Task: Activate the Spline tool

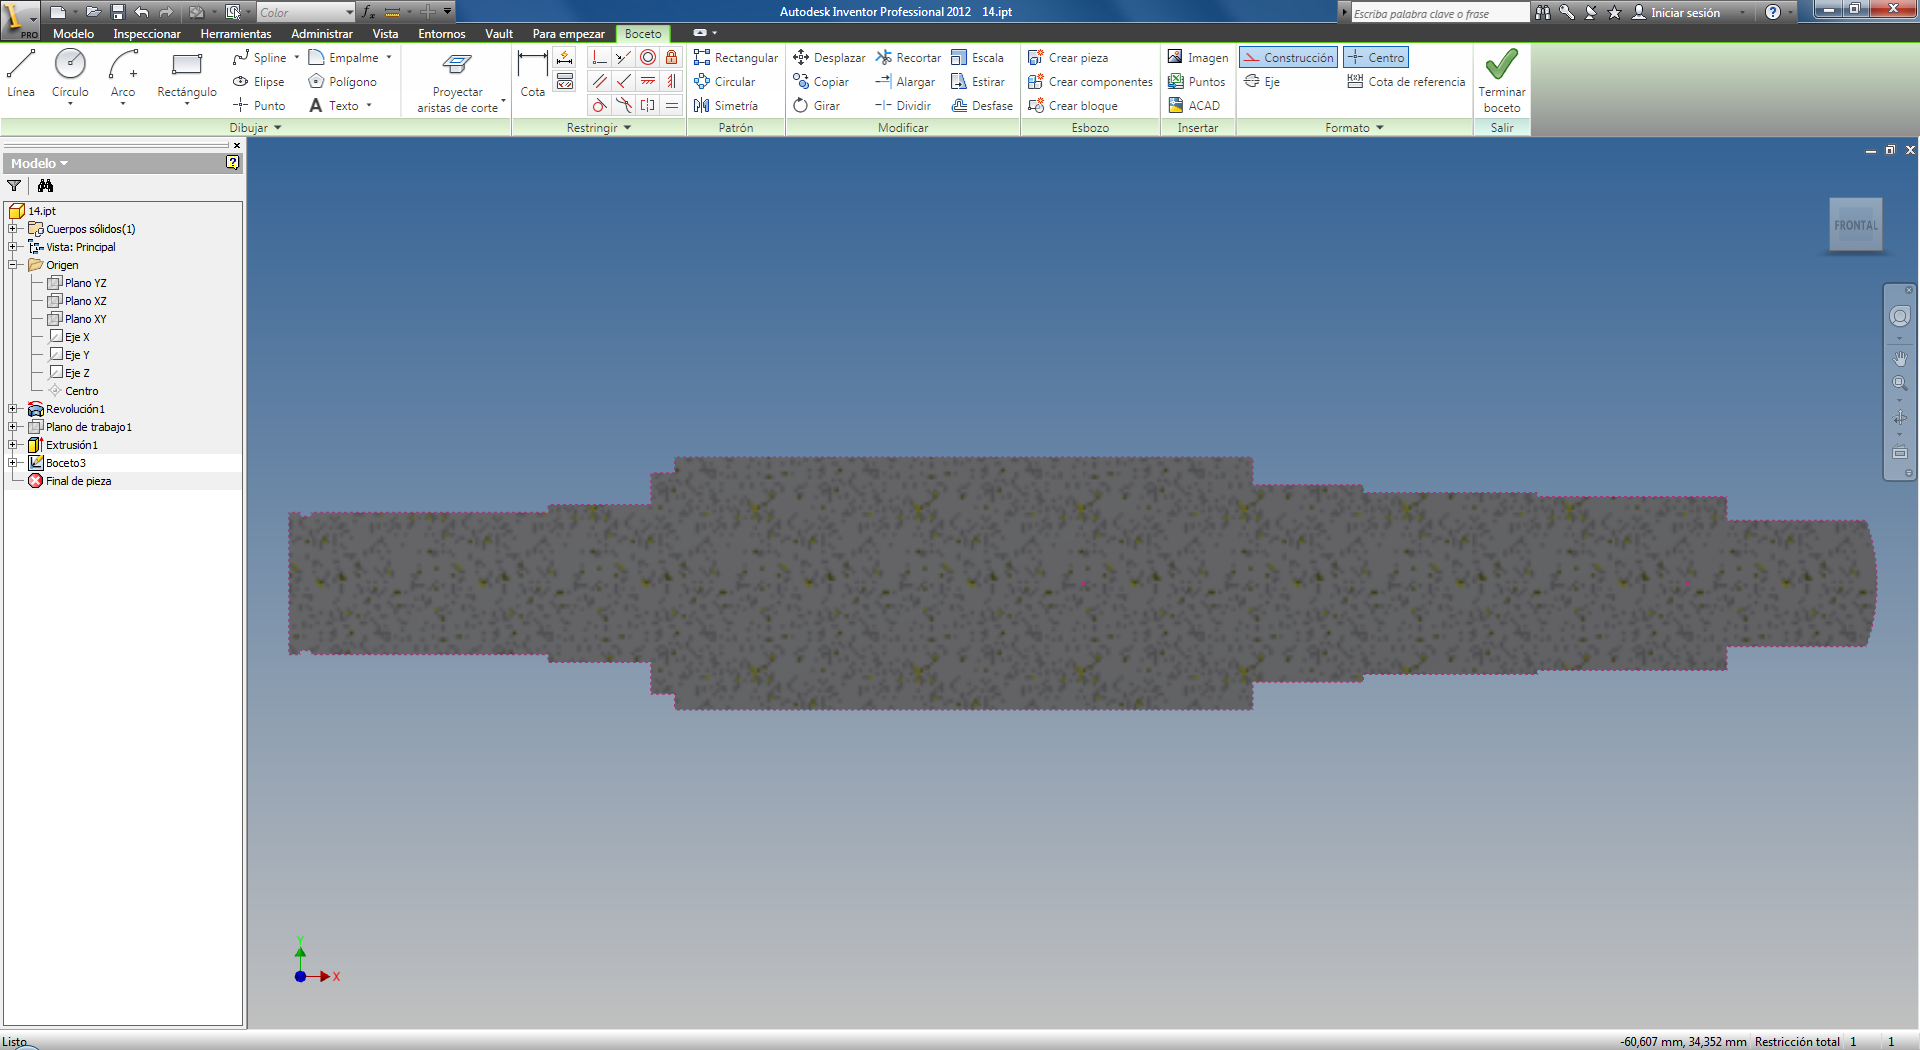Action: pos(260,58)
